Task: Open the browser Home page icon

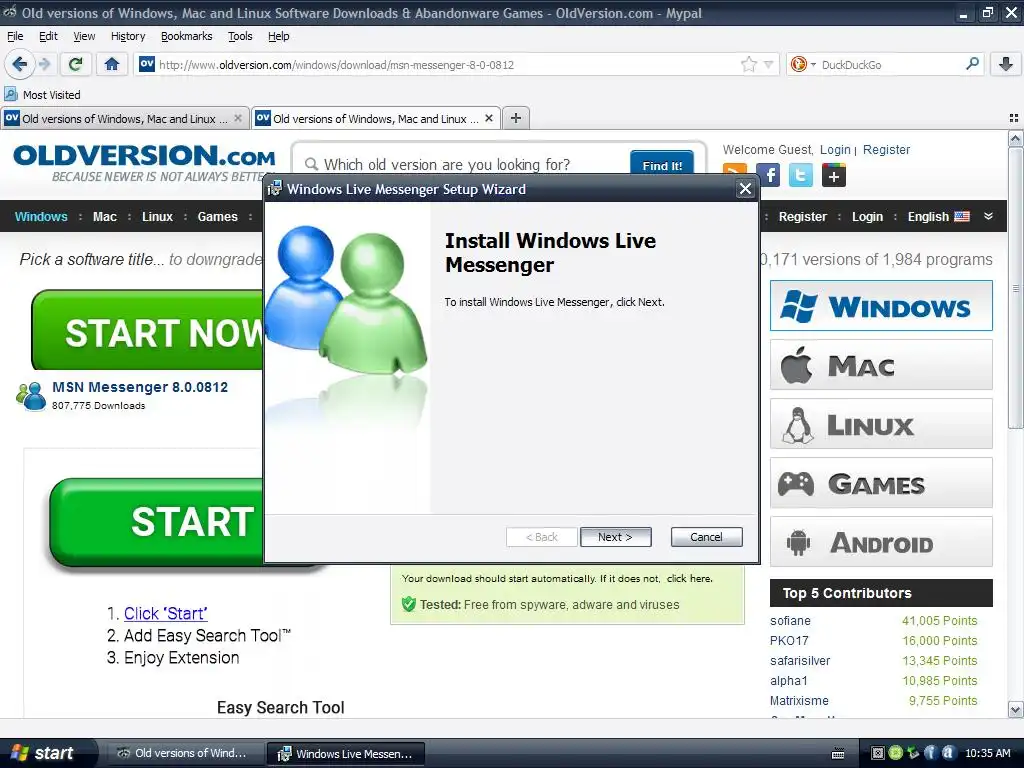Action: (112, 64)
